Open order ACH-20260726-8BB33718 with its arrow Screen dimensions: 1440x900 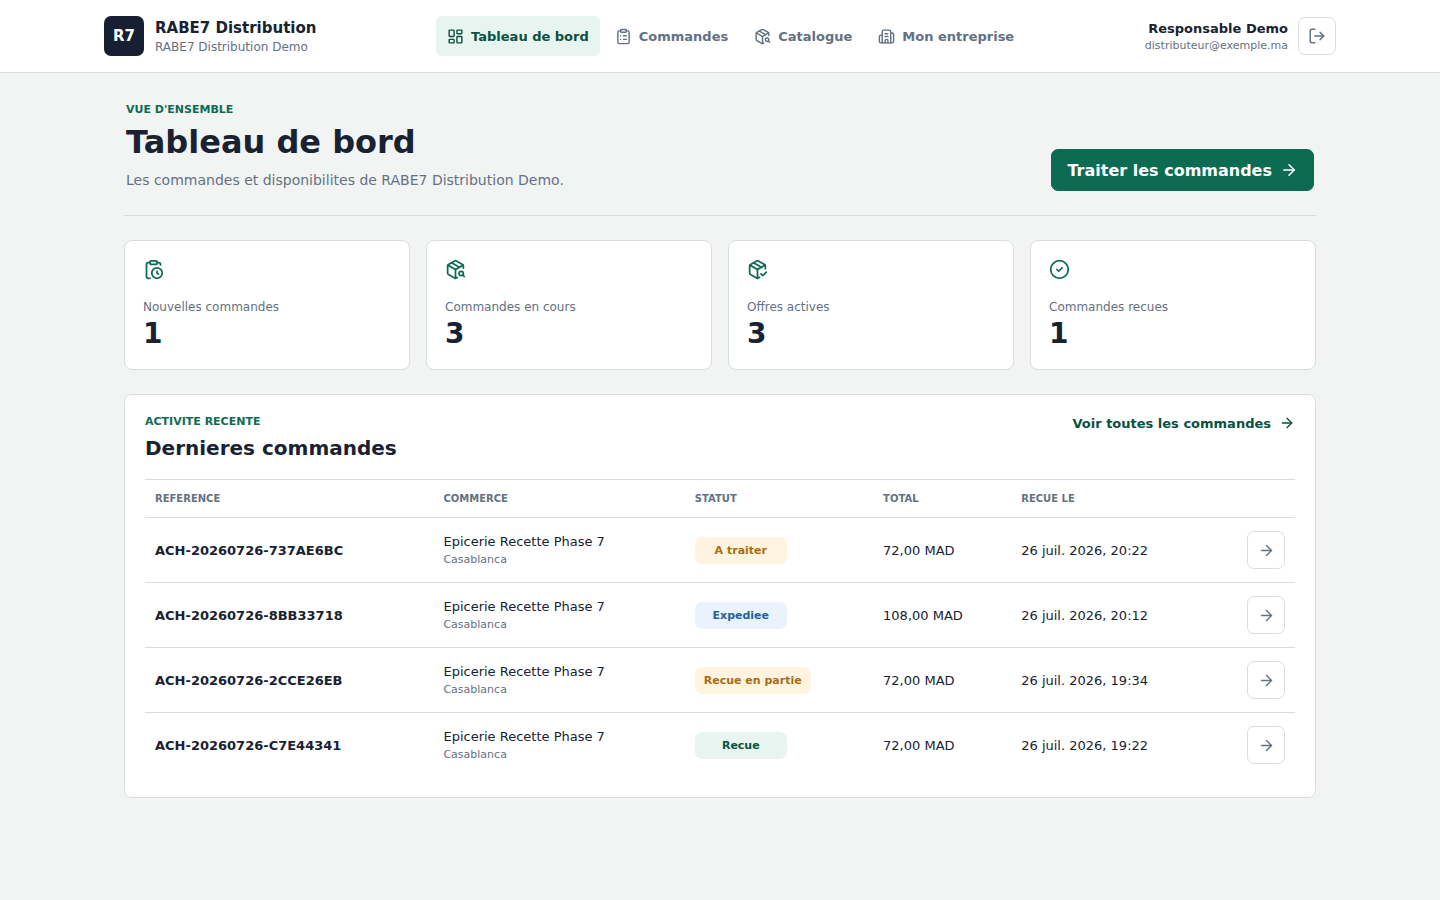[1266, 615]
